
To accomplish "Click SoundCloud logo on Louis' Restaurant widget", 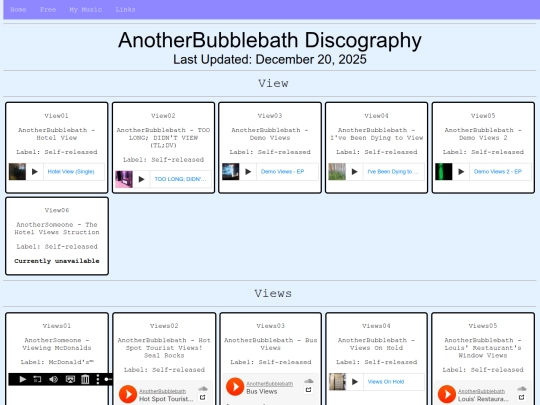I will [x=522, y=389].
